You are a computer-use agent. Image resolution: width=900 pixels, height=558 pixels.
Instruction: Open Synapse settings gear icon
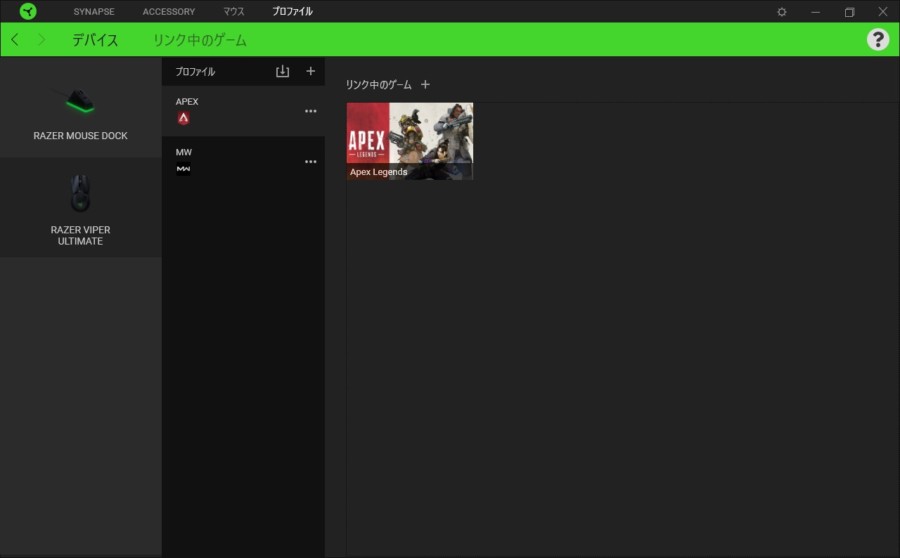pyautogui.click(x=782, y=12)
